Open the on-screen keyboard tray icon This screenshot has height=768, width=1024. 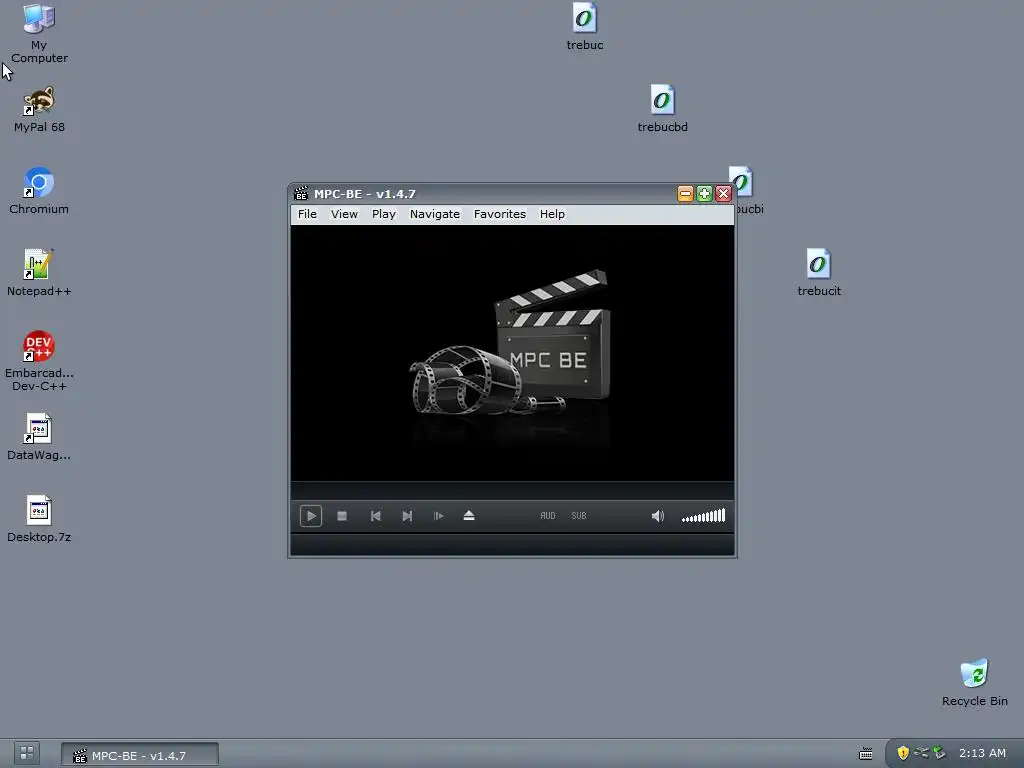click(865, 754)
